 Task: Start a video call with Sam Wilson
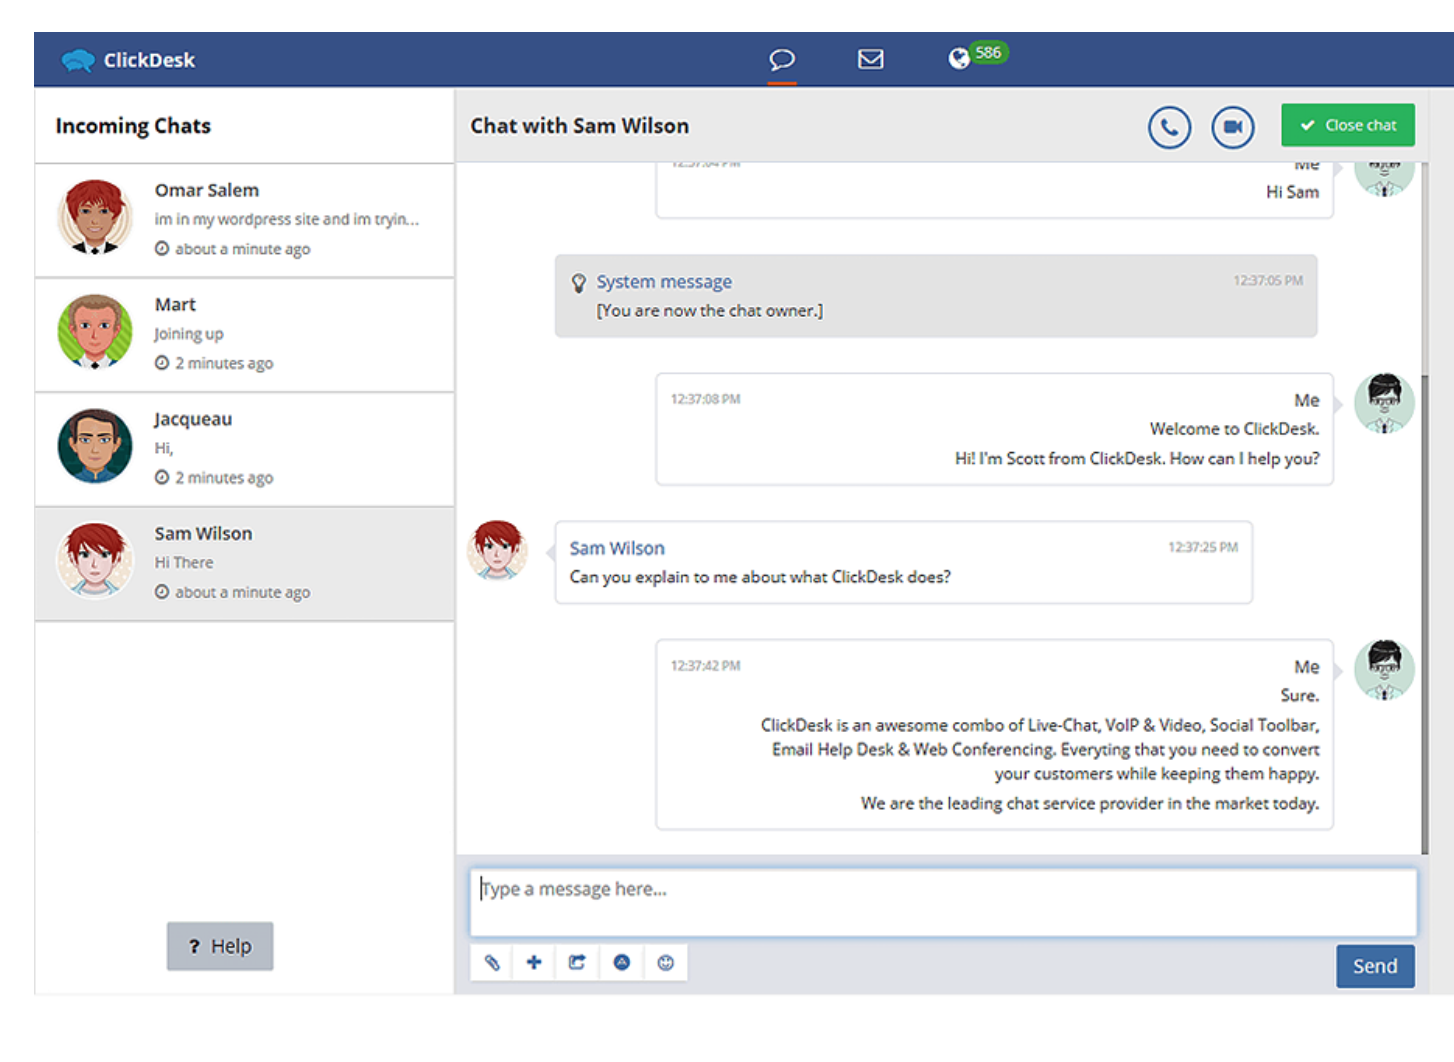click(x=1233, y=127)
